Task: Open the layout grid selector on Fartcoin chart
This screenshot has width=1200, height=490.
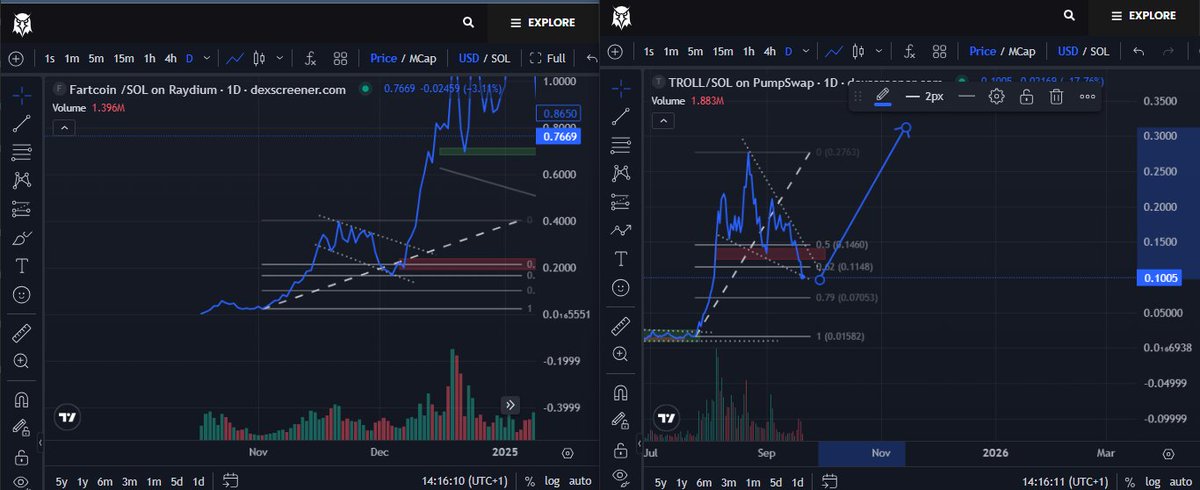Action: click(x=340, y=58)
